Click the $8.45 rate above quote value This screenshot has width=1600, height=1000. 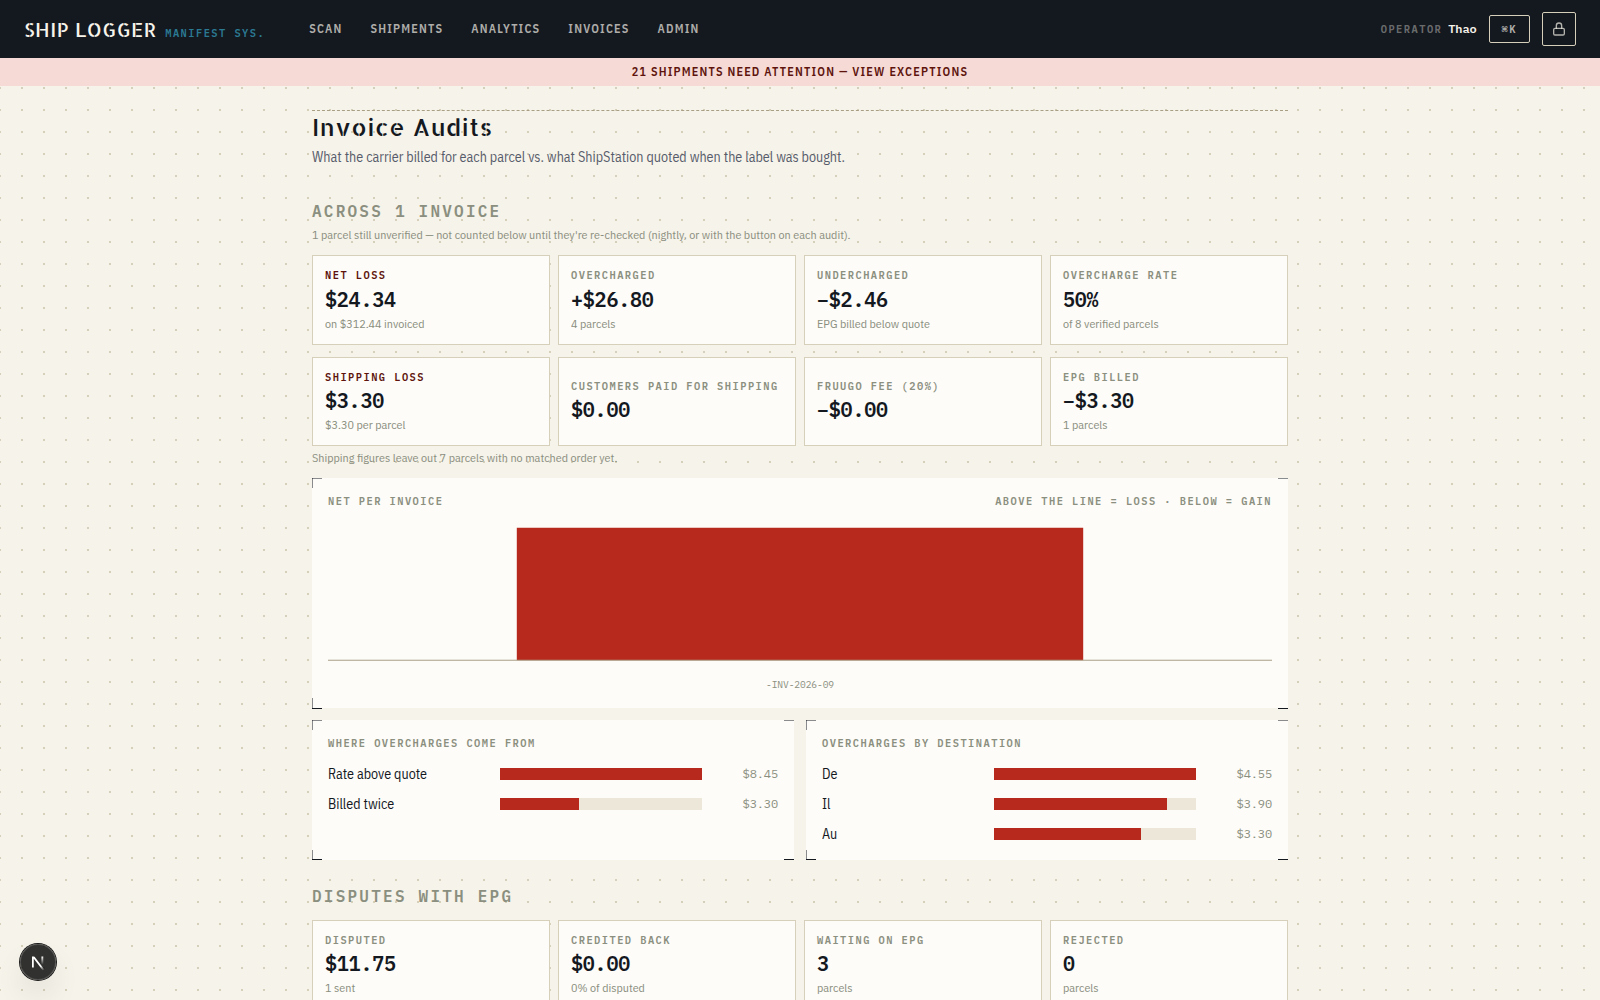[x=760, y=774]
